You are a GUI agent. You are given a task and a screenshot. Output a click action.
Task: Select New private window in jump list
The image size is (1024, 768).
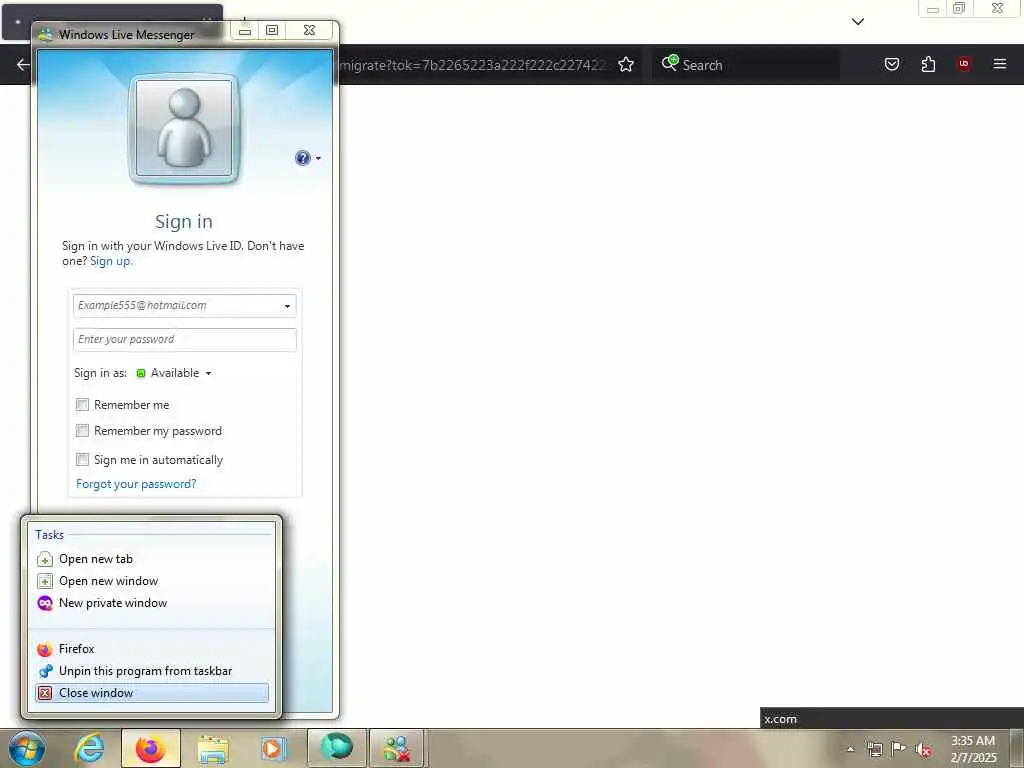(x=152, y=603)
